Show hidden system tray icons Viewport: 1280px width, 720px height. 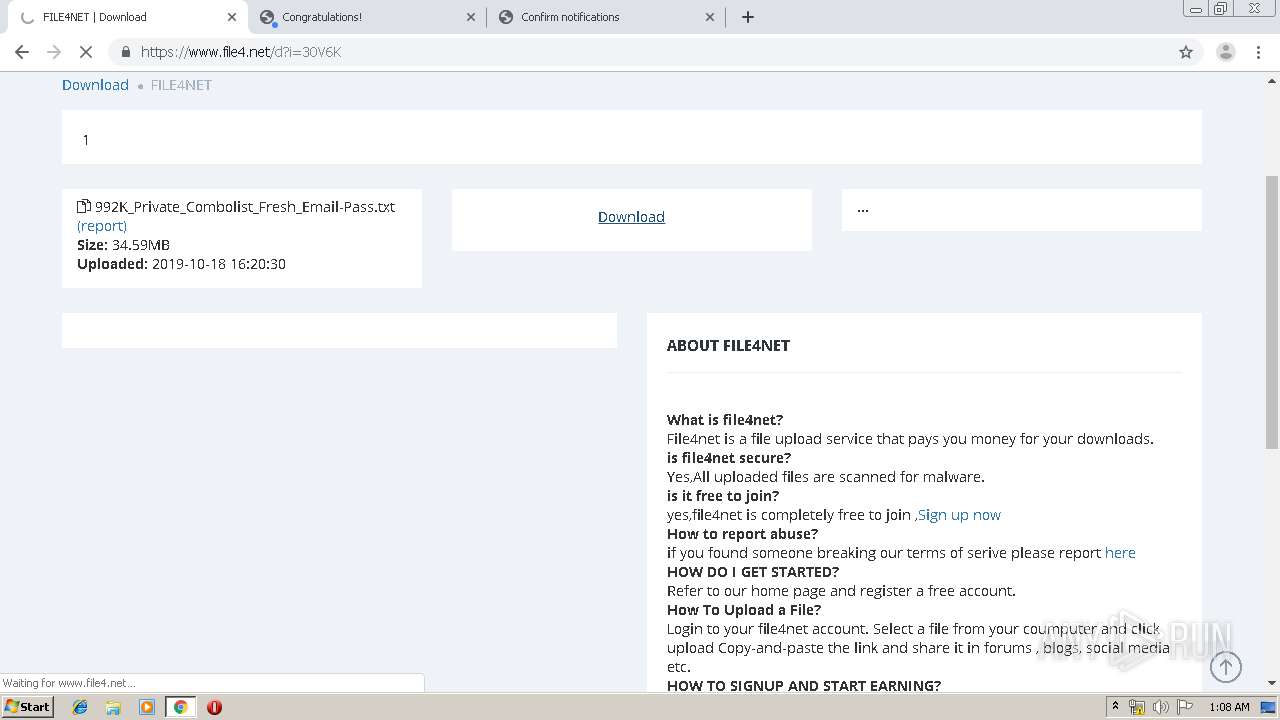[x=1115, y=707]
